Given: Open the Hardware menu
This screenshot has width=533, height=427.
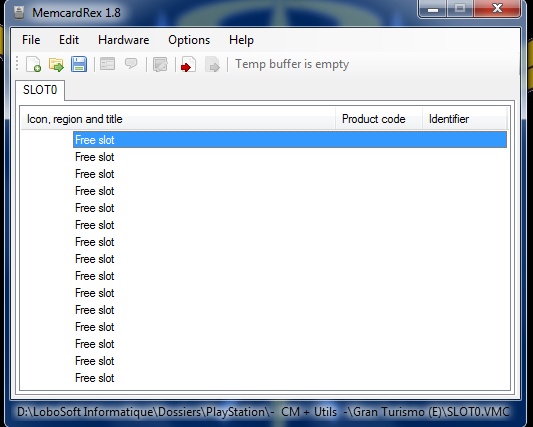Looking at the screenshot, I should coord(124,40).
